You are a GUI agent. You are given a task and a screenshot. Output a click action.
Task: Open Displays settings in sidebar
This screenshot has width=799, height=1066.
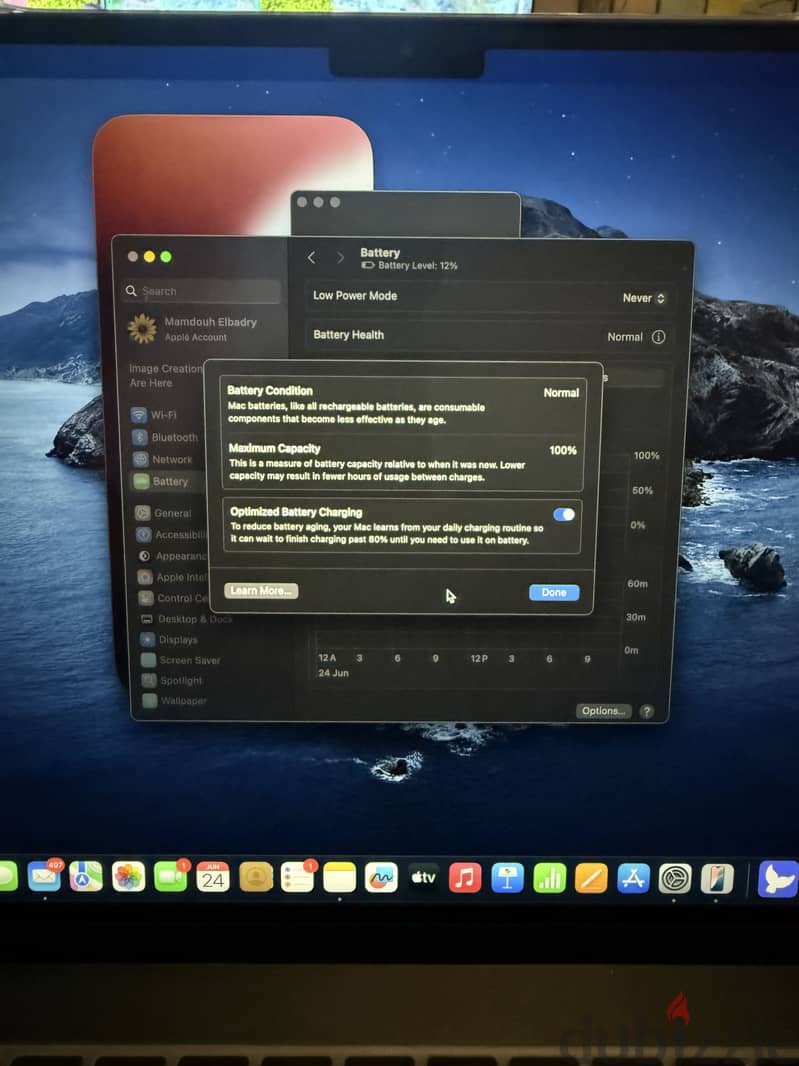[x=169, y=640]
